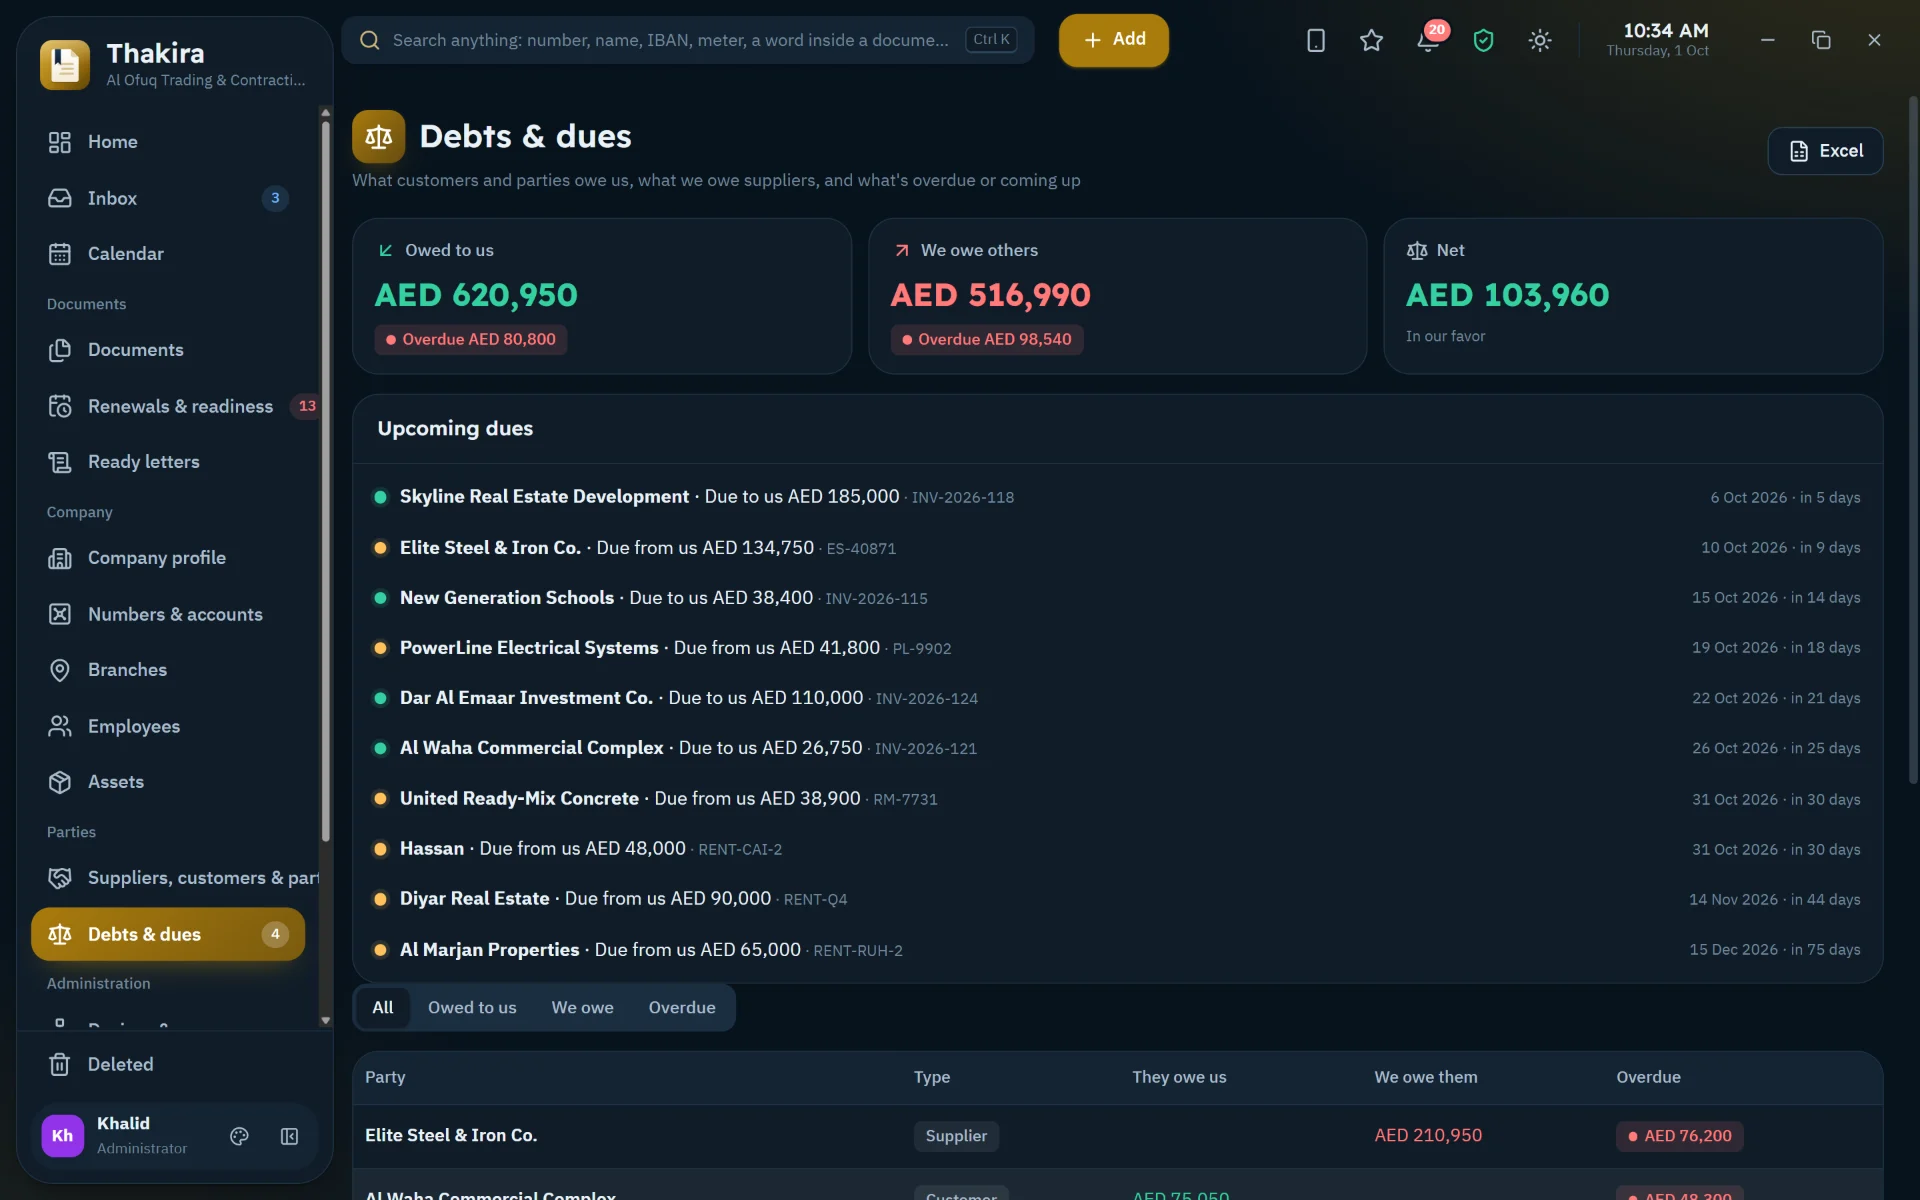The width and height of the screenshot is (1920, 1200).
Task: Open Employees in sidebar
Action: pyautogui.click(x=168, y=726)
